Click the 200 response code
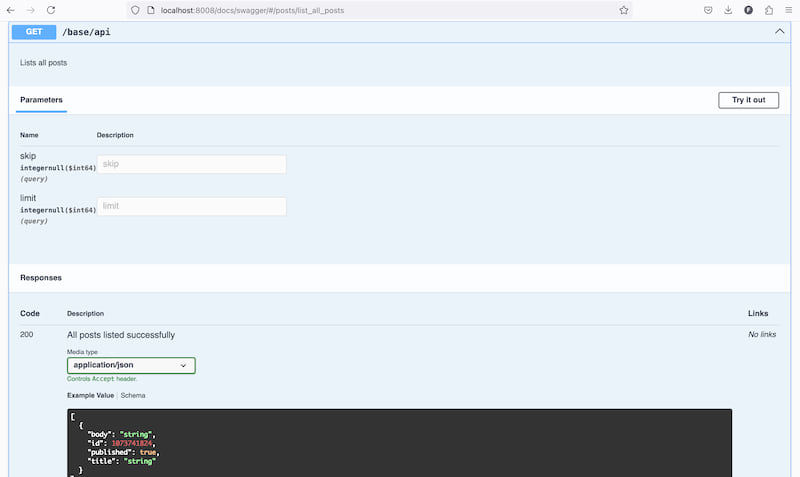This screenshot has height=477, width=800. point(27,335)
